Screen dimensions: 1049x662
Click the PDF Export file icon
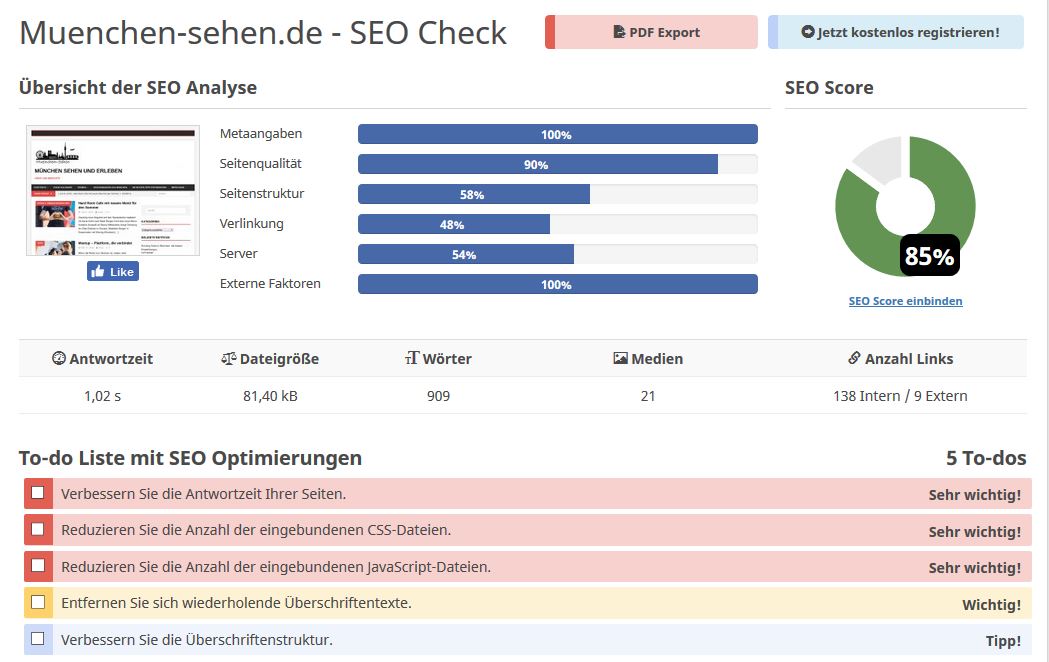coord(619,32)
